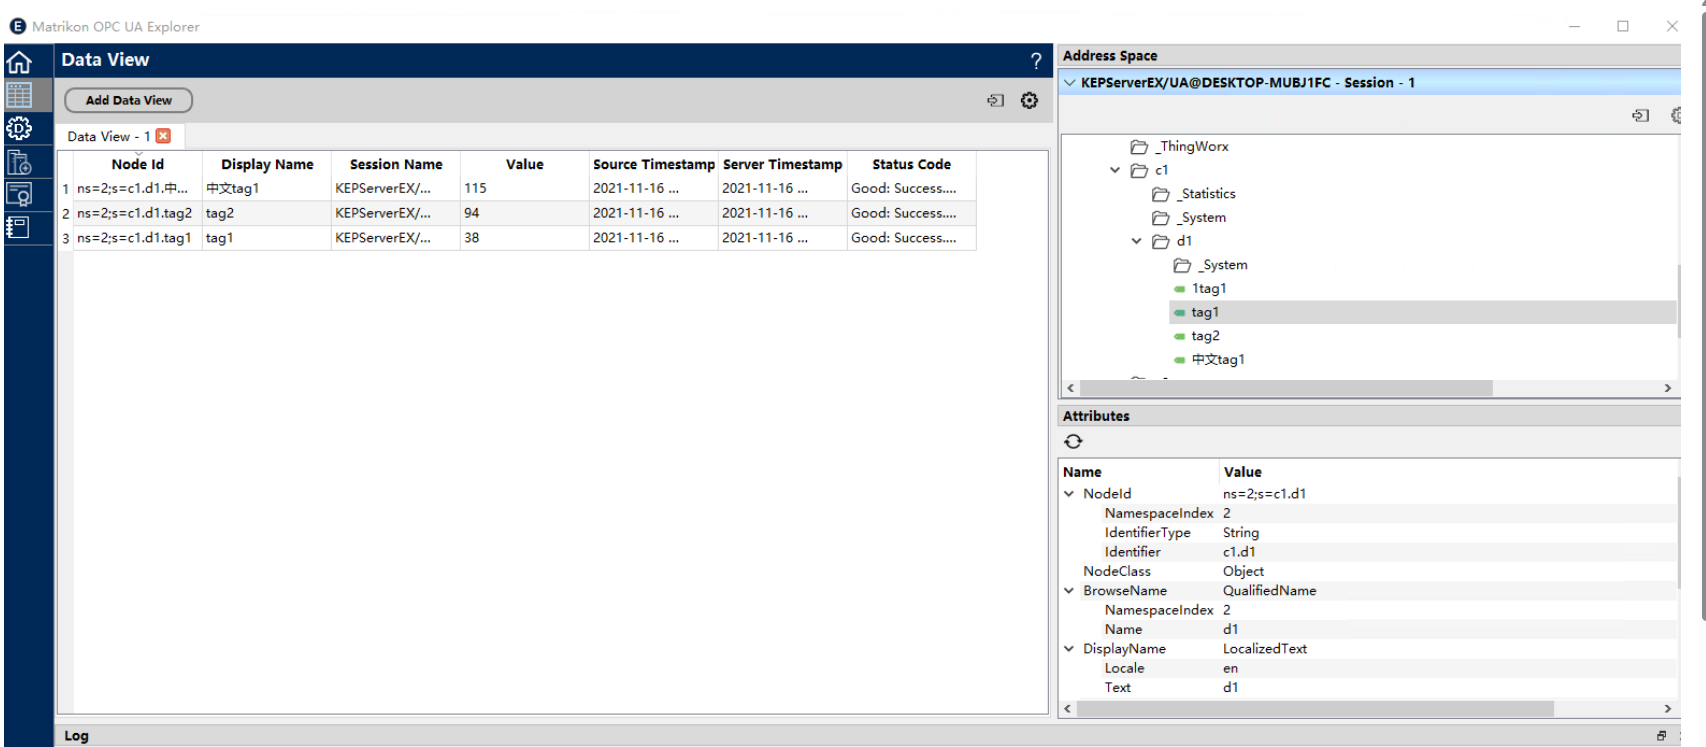Collapse the BrowseName attribute group
The height and width of the screenshot is (747, 1706).
coord(1069,590)
